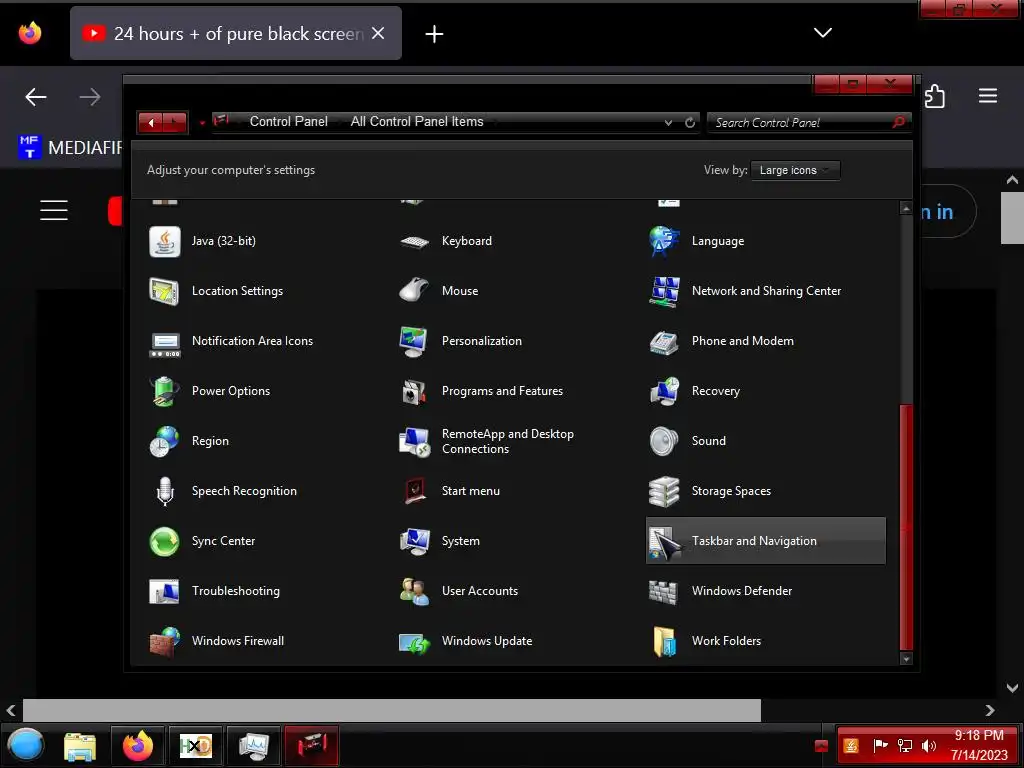
Task: Open the Java (32-bit) icon
Action: (165, 241)
